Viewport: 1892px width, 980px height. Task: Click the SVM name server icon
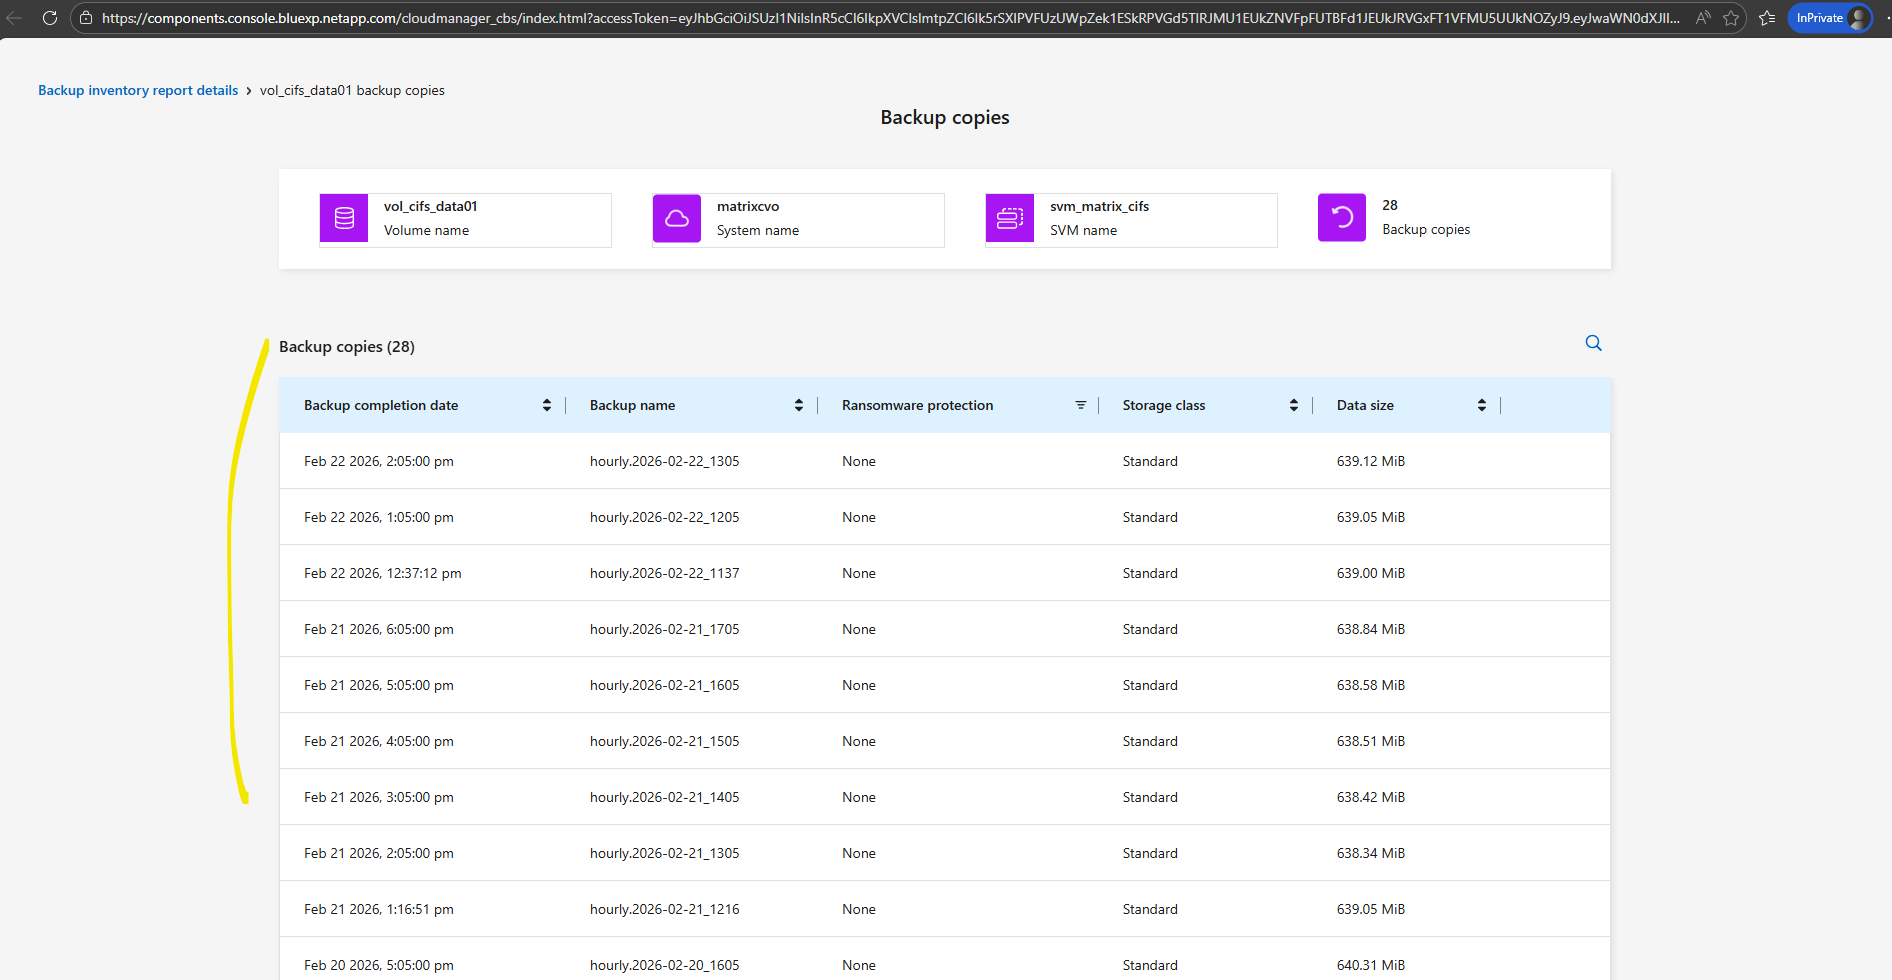pos(1010,218)
